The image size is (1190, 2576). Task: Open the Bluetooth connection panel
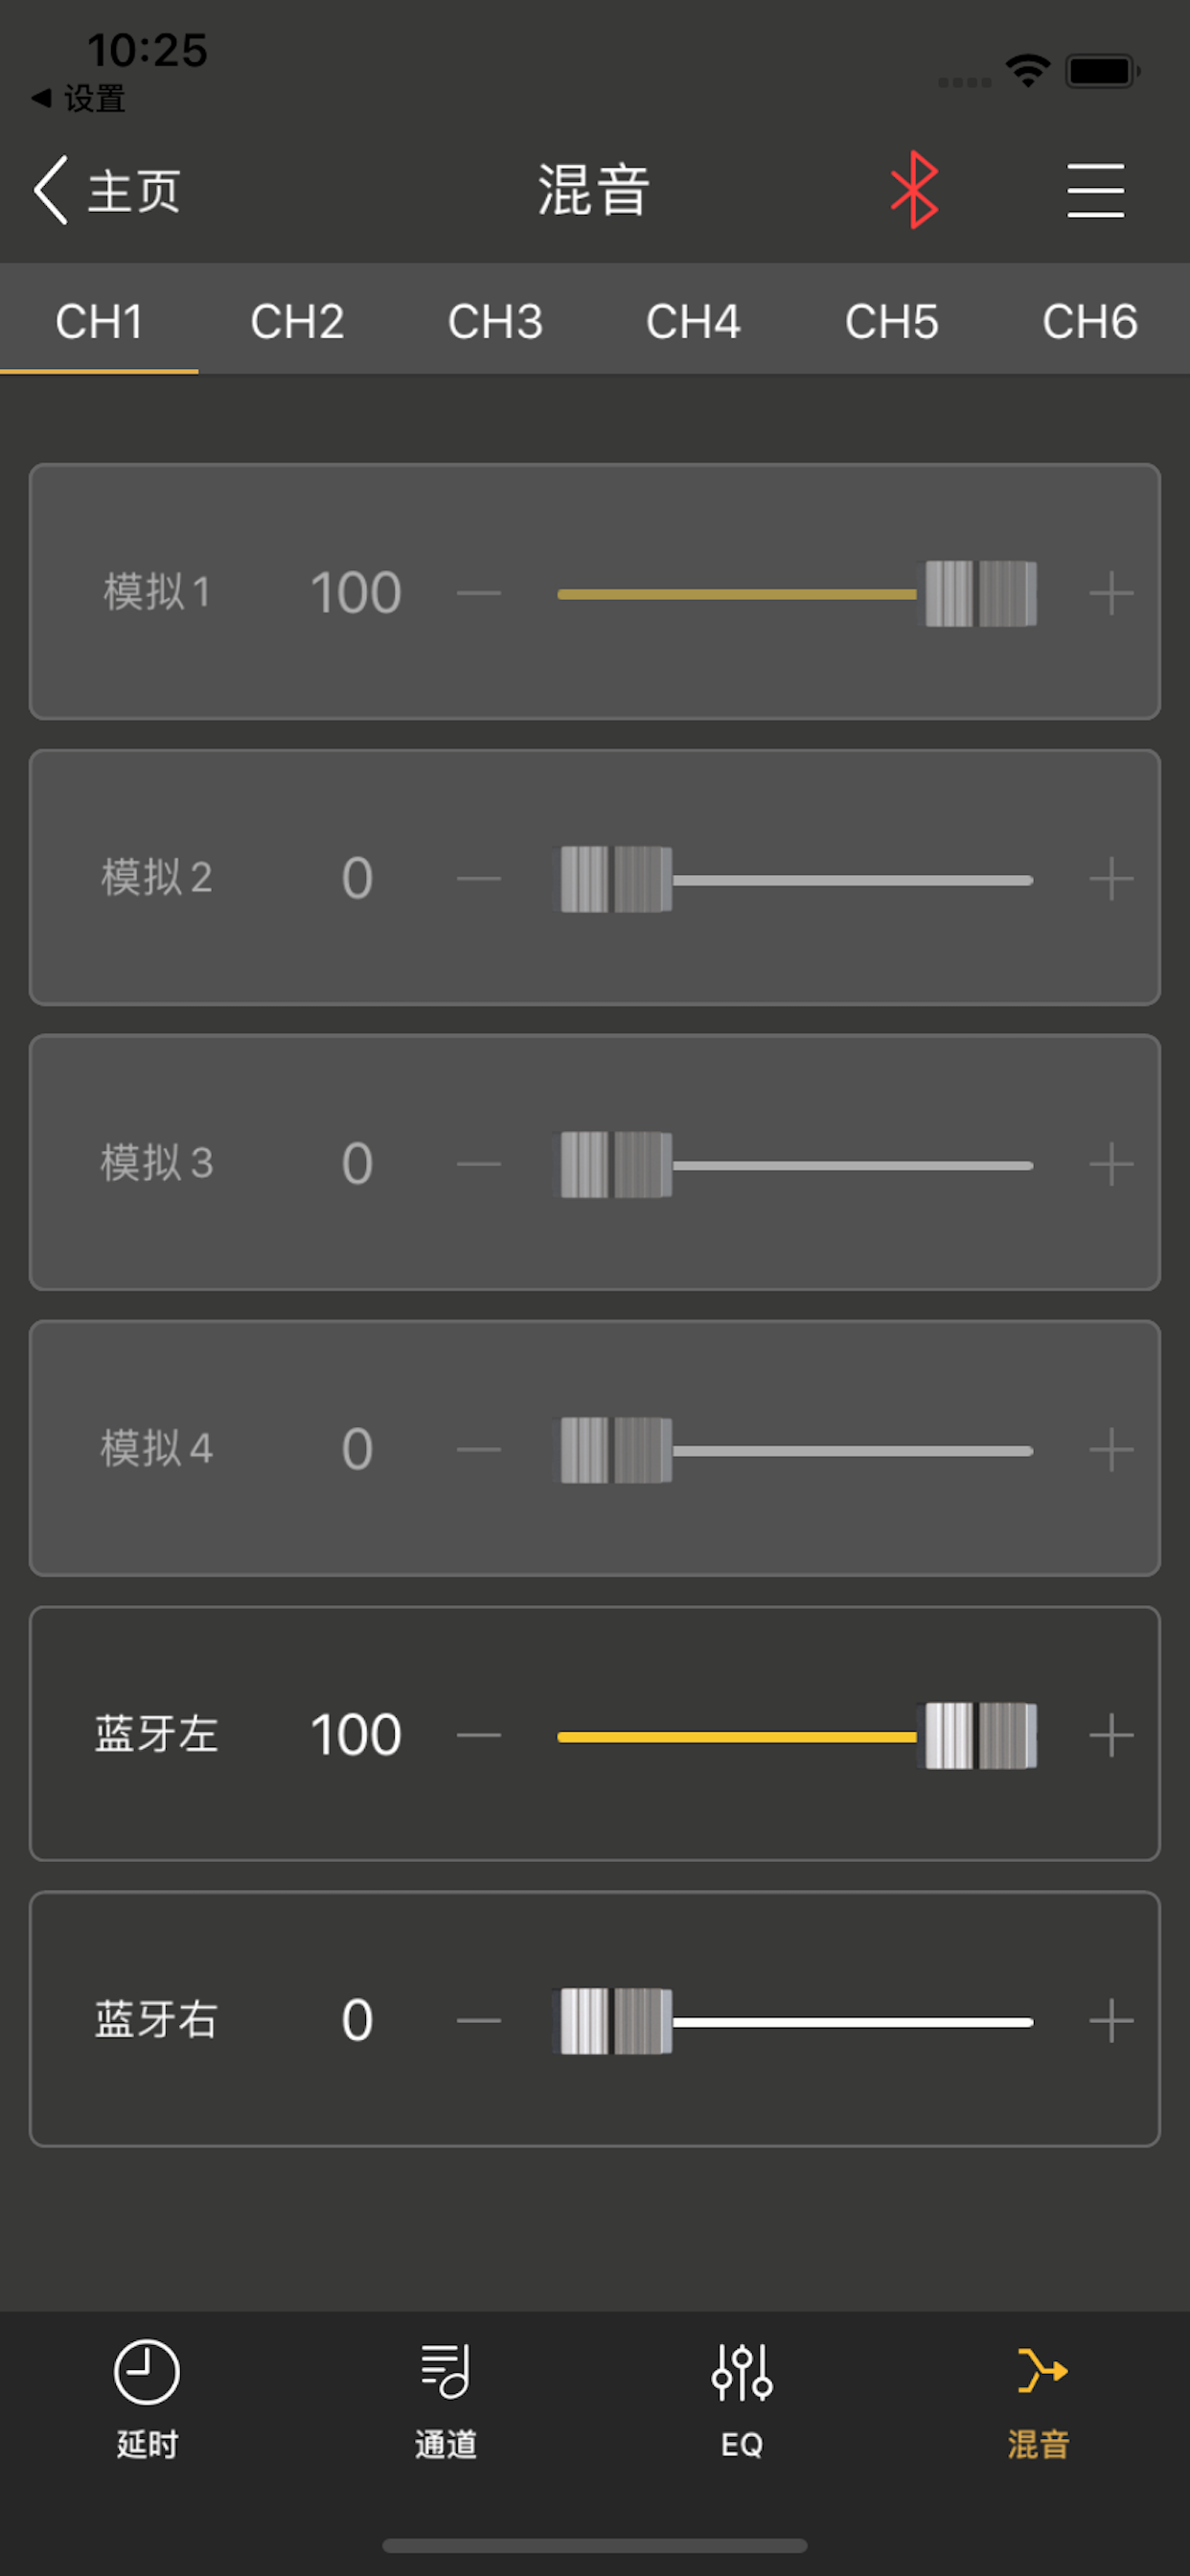[915, 188]
